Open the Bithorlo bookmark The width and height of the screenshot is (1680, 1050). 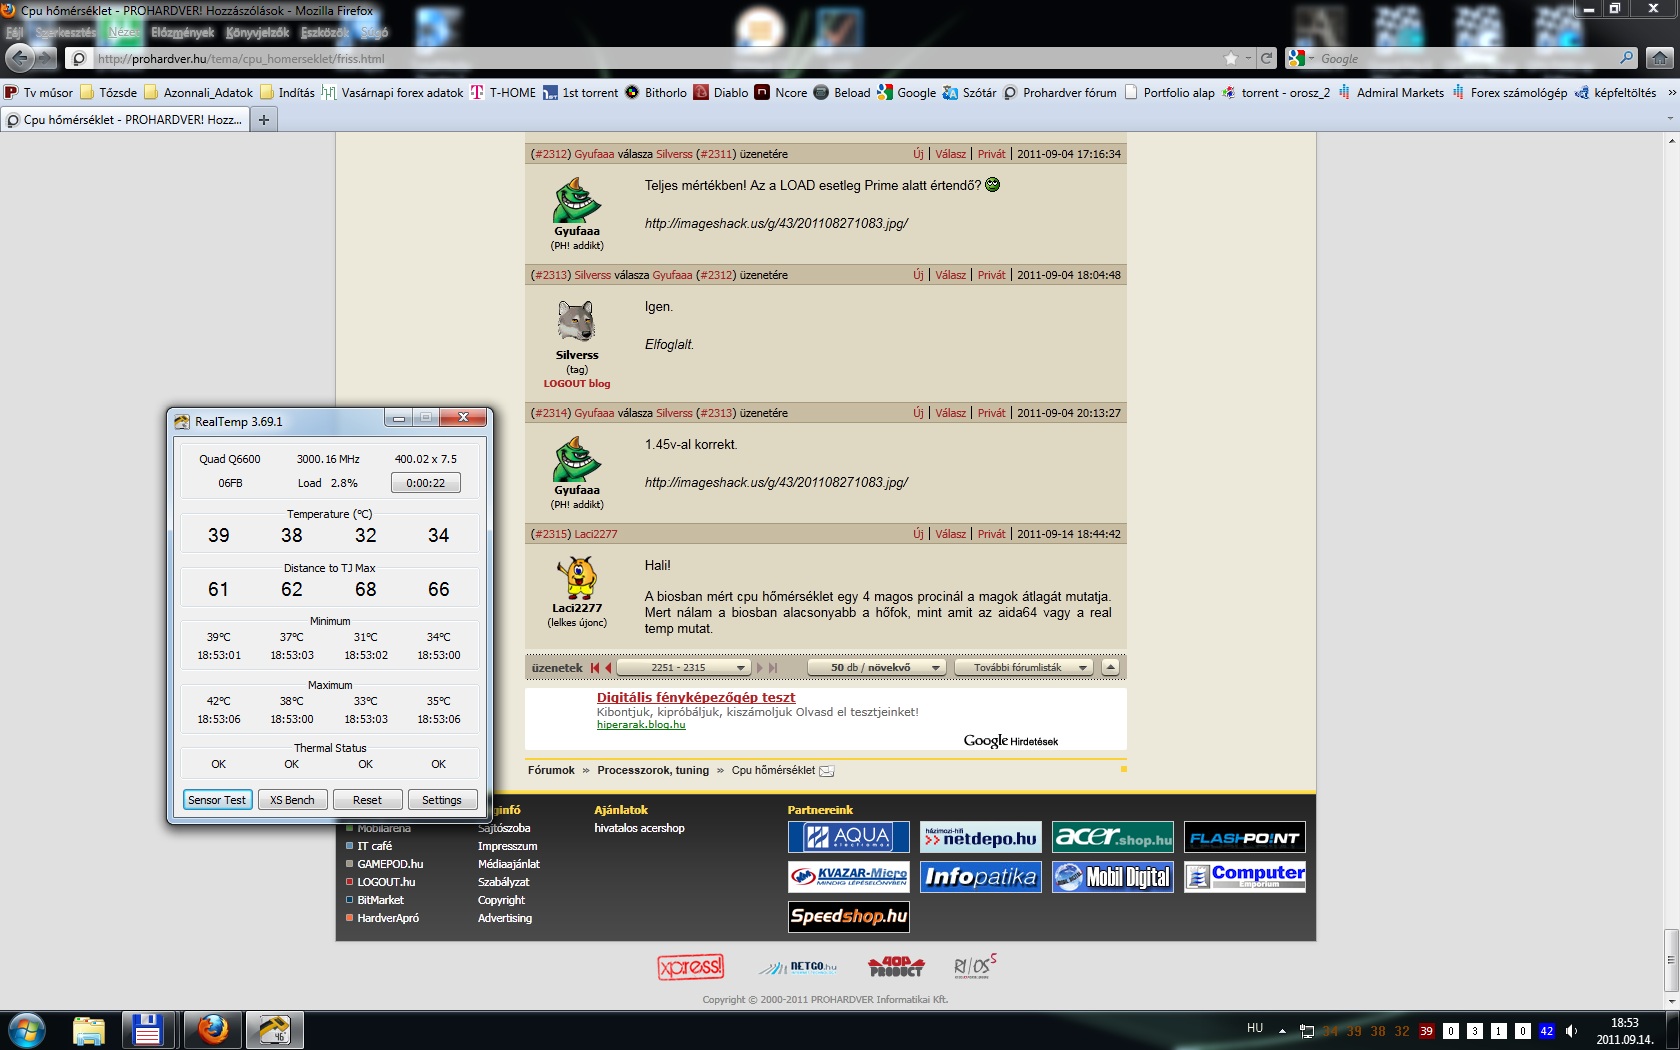click(656, 93)
